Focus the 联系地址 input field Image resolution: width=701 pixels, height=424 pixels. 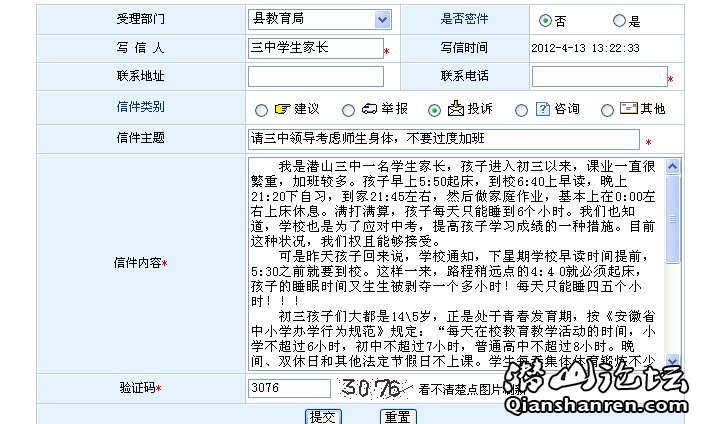pyautogui.click(x=316, y=76)
